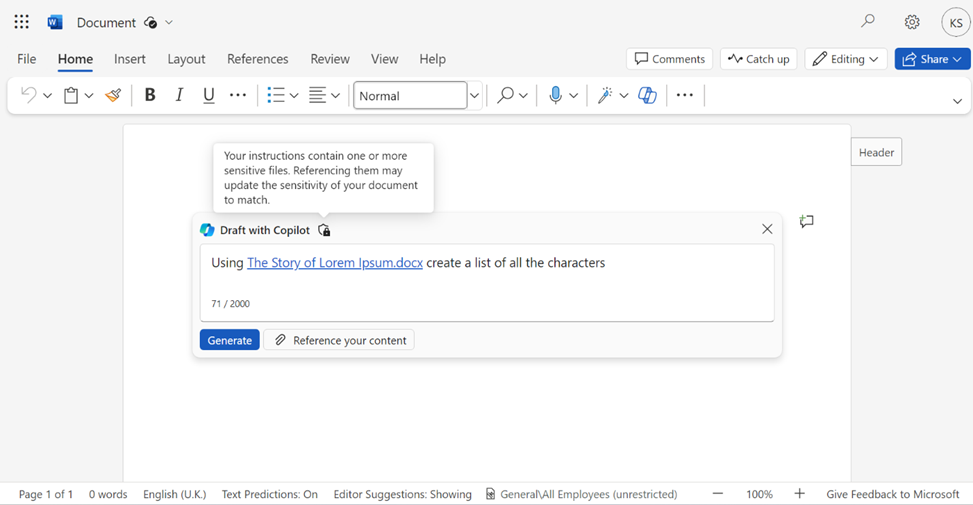Click the Paste clipboard icon
This screenshot has height=505, width=973.
click(x=71, y=96)
